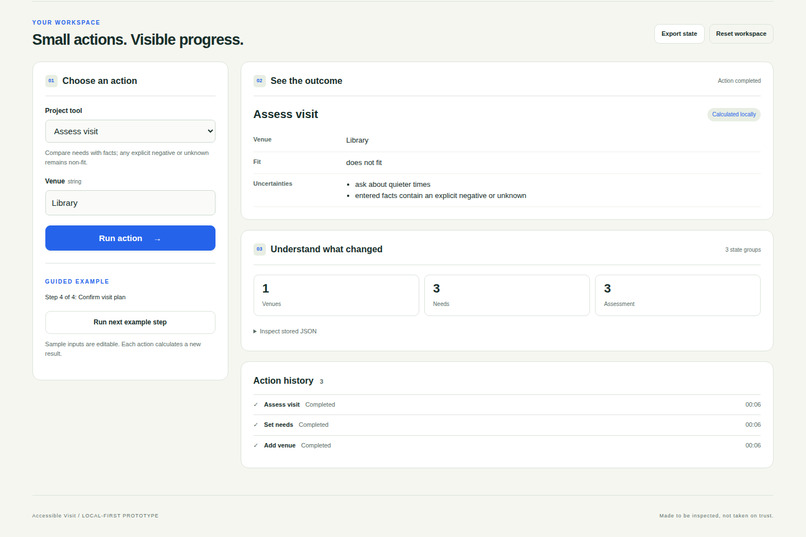The height and width of the screenshot is (537, 806).
Task: Click the Assess visit outcome heading
Action: [286, 114]
